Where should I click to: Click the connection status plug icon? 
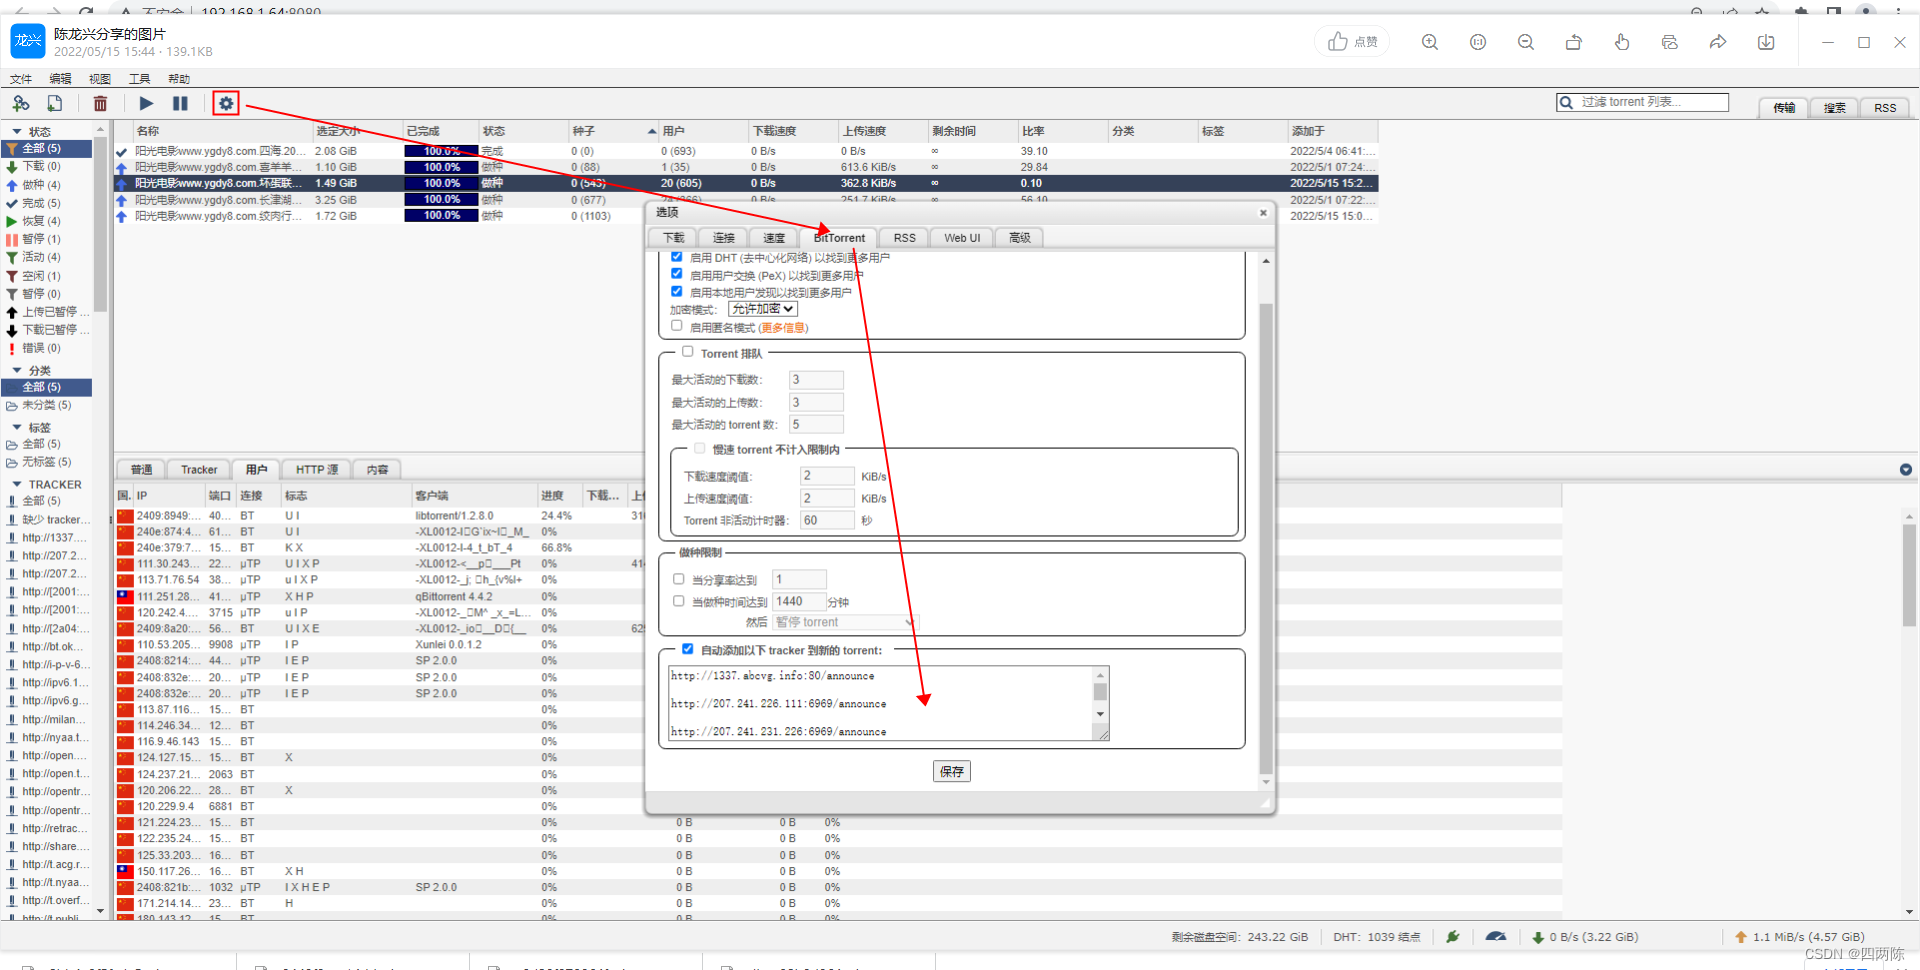click(x=1453, y=937)
